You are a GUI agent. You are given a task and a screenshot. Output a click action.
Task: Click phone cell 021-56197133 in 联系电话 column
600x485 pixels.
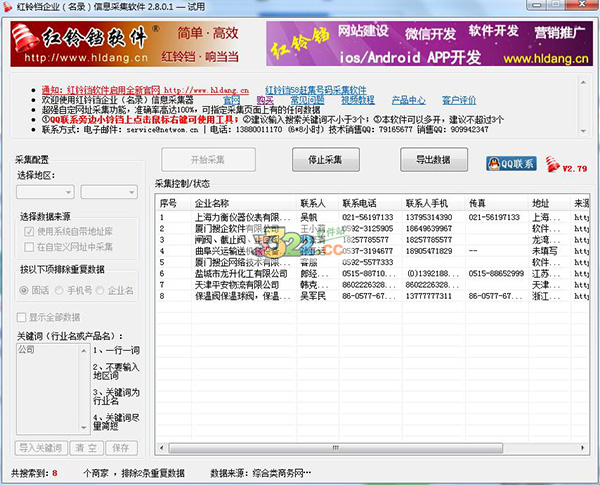[x=368, y=217]
